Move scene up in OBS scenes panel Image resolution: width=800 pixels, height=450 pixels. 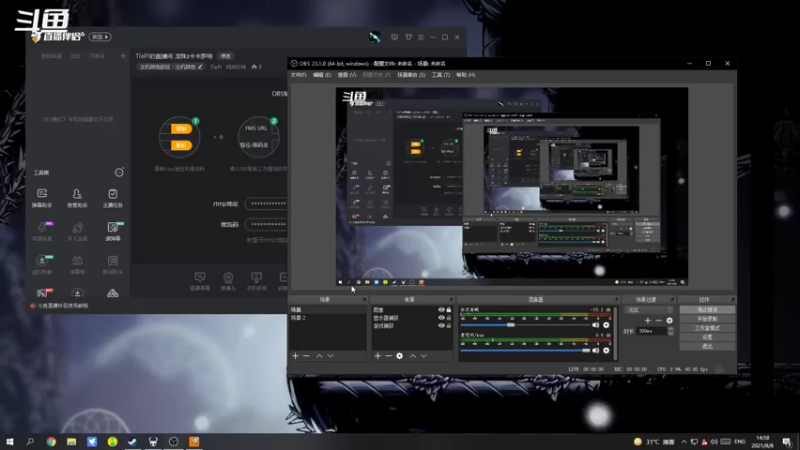(319, 356)
